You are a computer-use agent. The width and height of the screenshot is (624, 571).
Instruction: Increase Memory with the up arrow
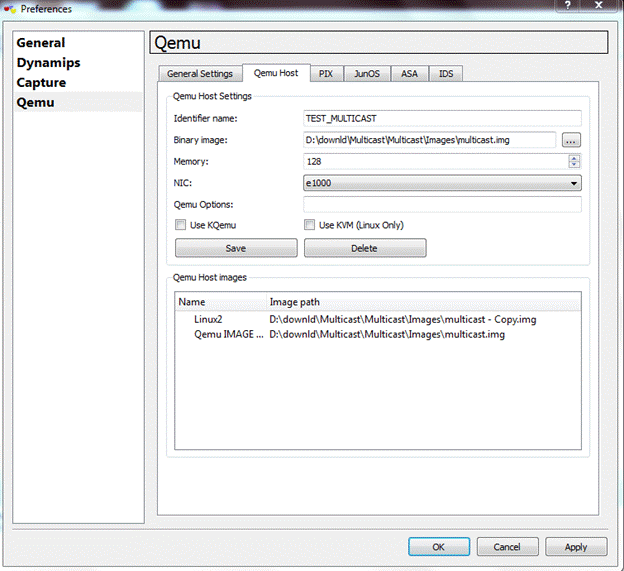coord(574,158)
